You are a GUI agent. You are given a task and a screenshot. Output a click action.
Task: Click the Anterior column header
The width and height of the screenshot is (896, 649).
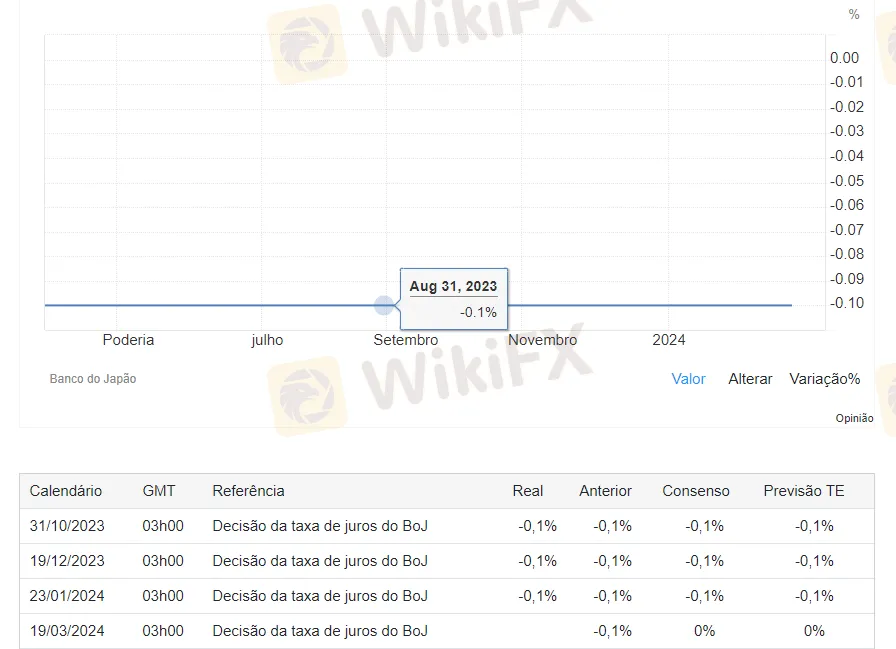605,491
